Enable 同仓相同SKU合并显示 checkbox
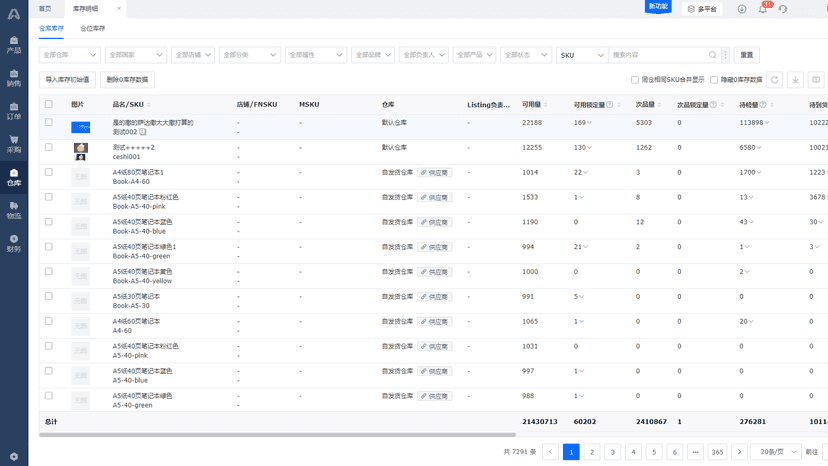 (635, 80)
